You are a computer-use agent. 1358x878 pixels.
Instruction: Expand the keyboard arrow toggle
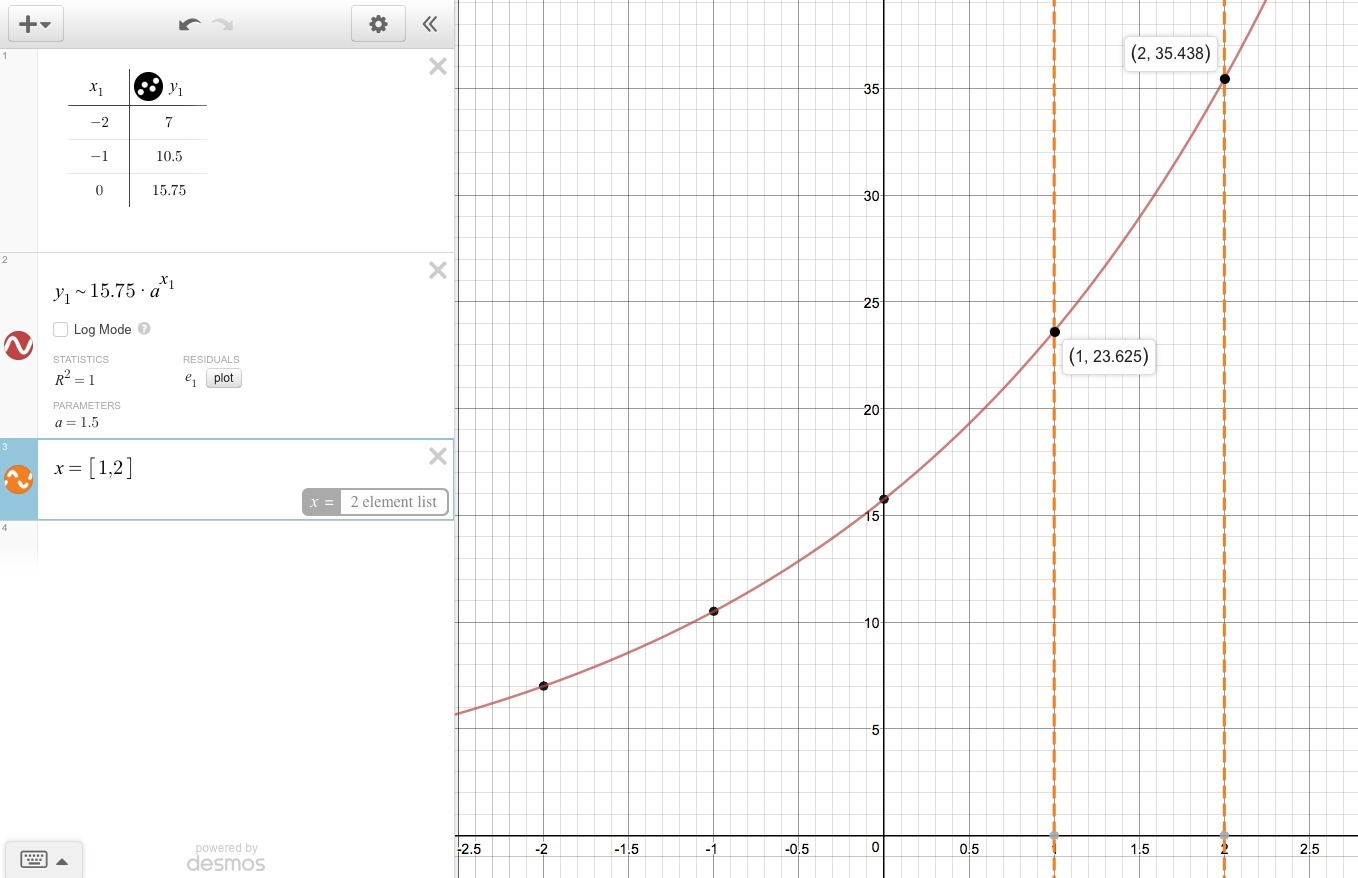(x=62, y=860)
